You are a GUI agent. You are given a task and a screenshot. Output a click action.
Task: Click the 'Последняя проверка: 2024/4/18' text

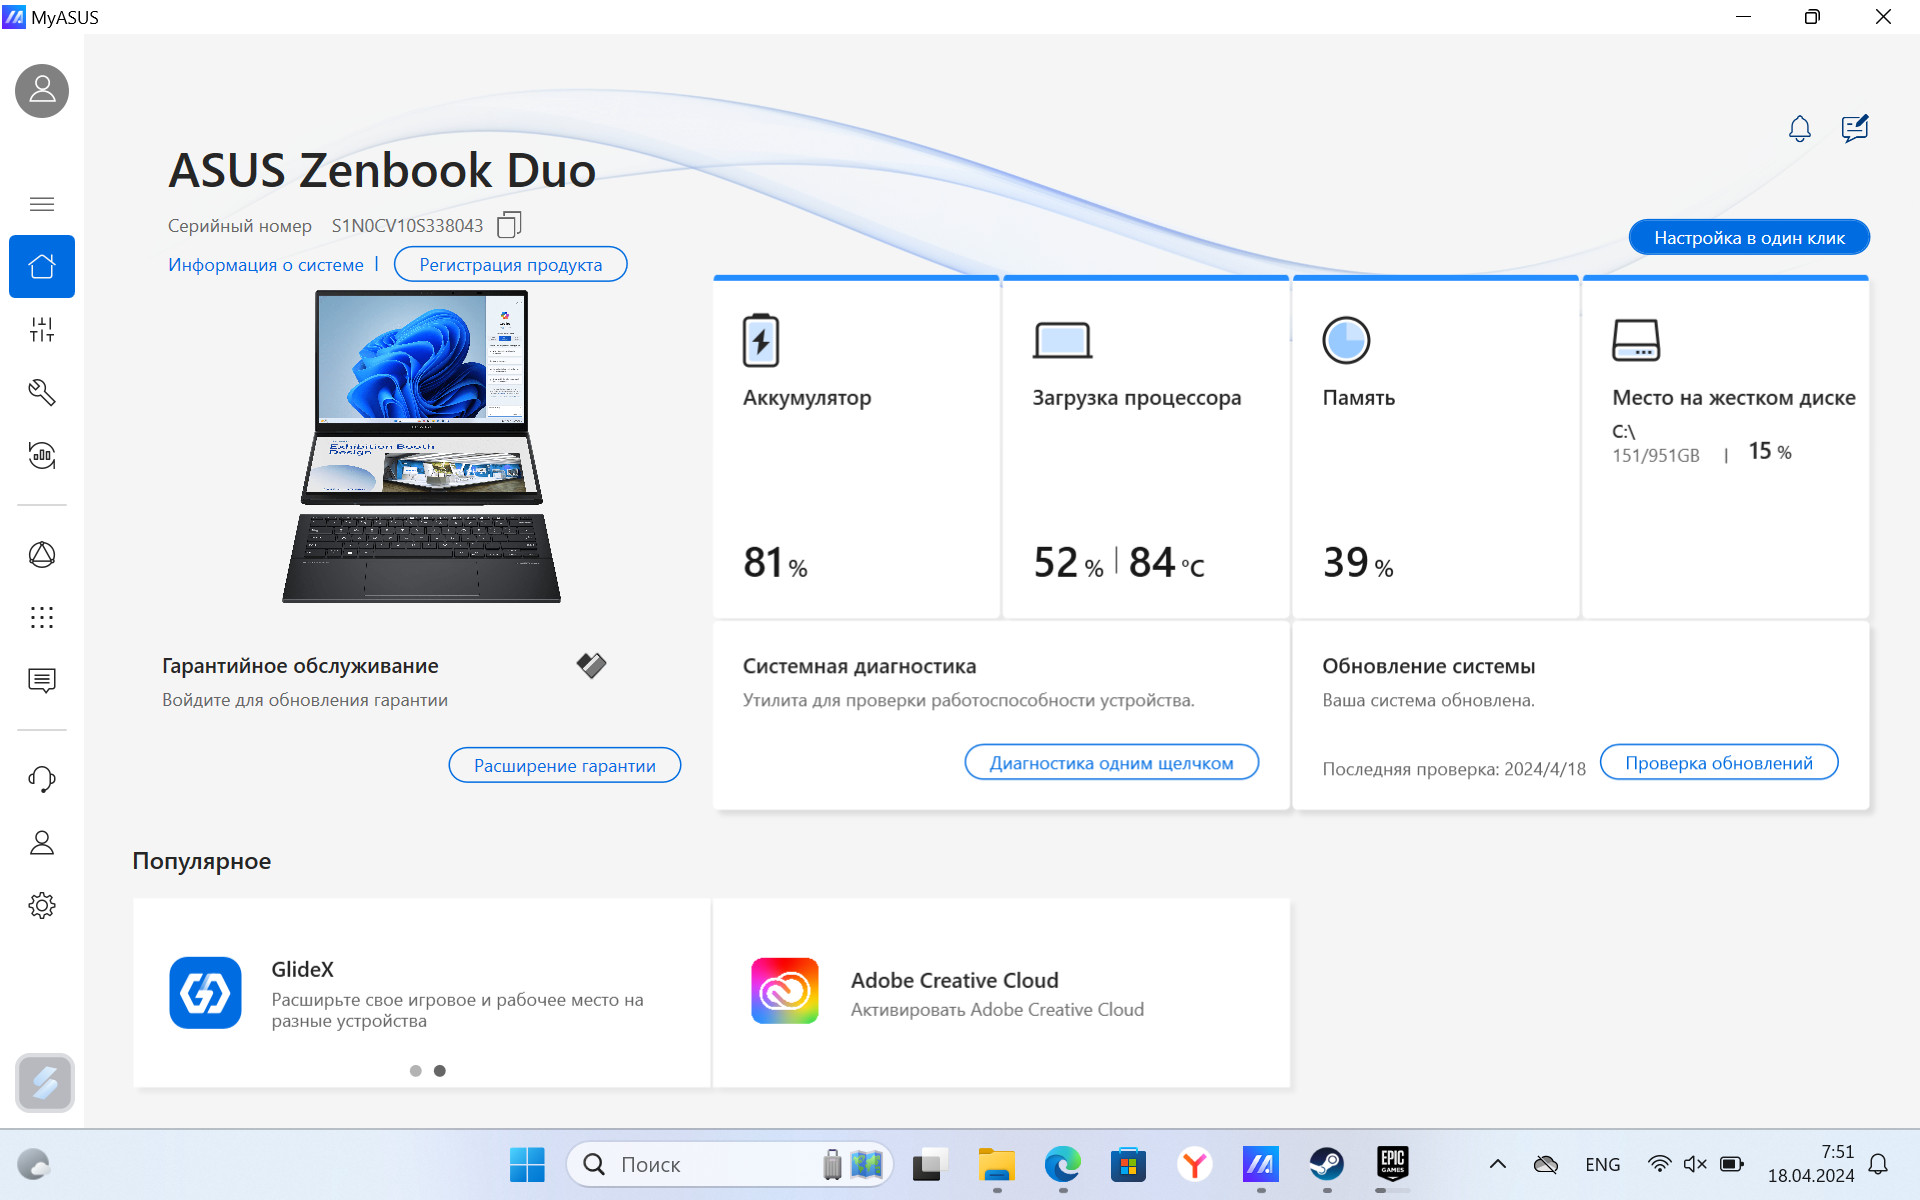(x=1454, y=769)
